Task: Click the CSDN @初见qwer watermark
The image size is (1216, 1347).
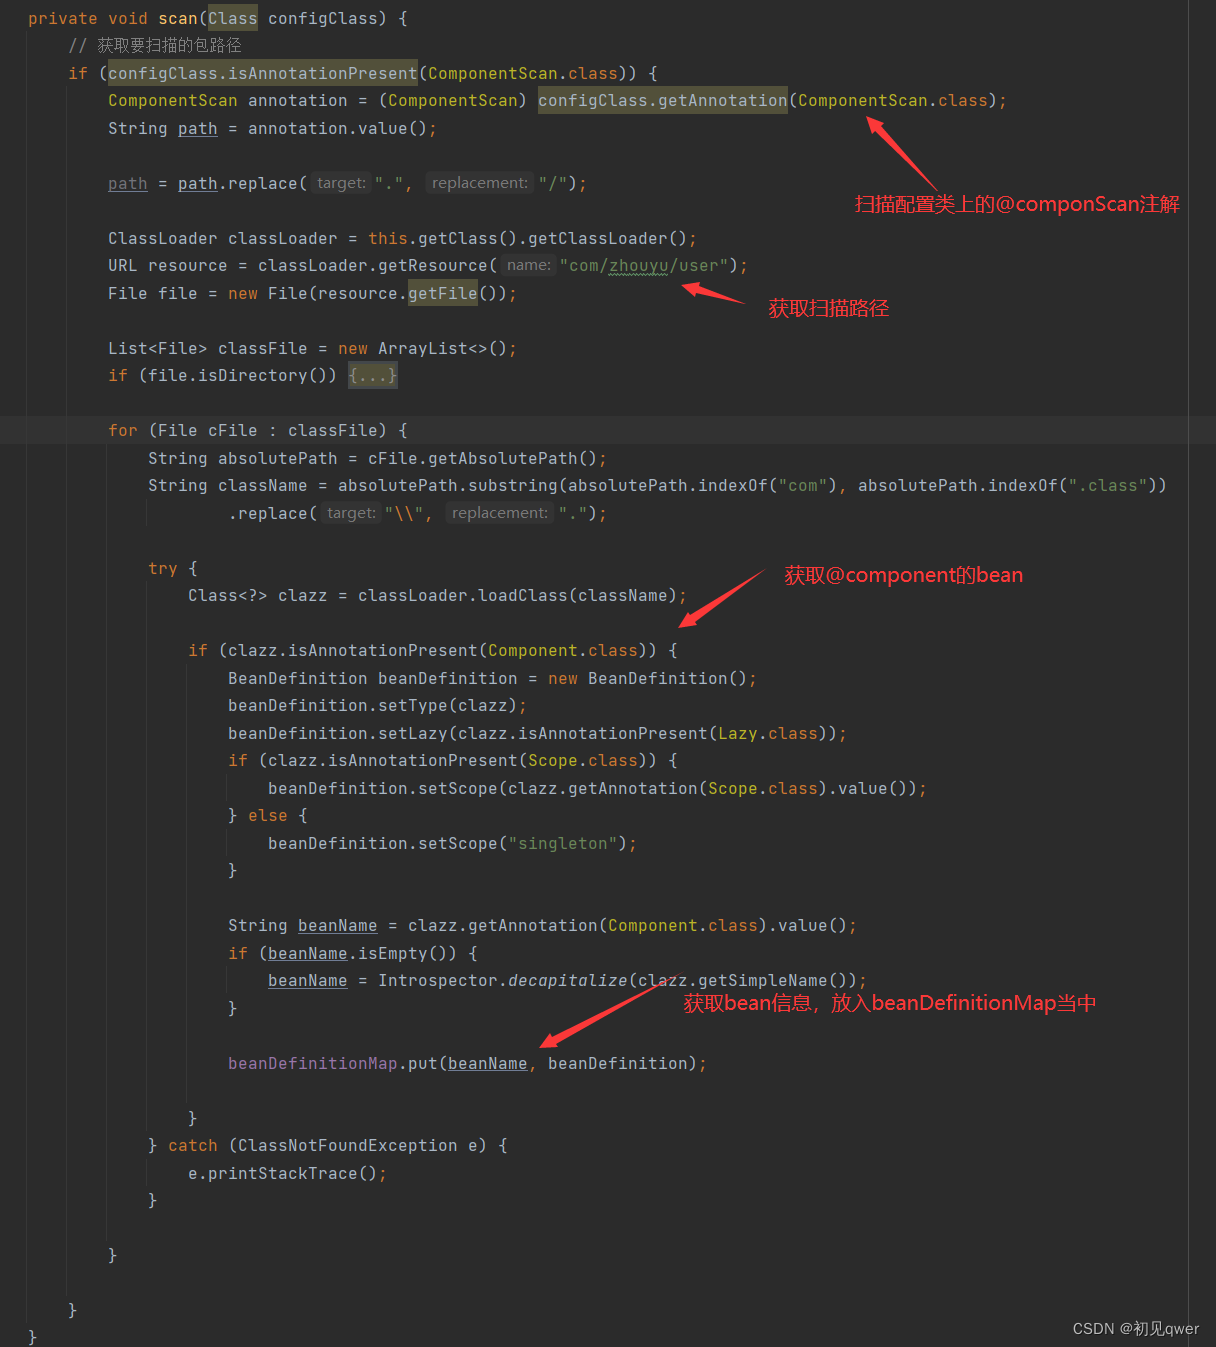Action: [1135, 1328]
